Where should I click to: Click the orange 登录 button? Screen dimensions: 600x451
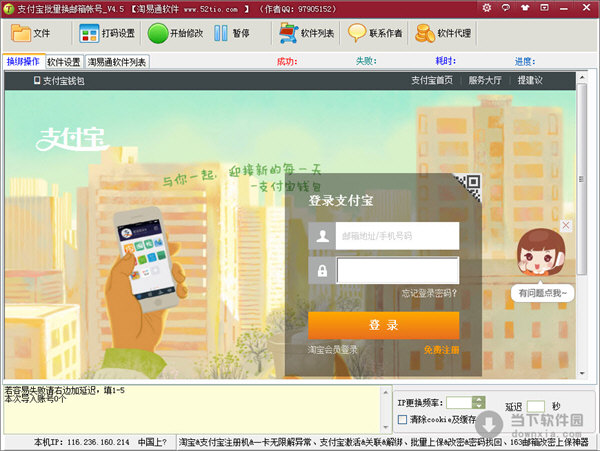point(383,325)
